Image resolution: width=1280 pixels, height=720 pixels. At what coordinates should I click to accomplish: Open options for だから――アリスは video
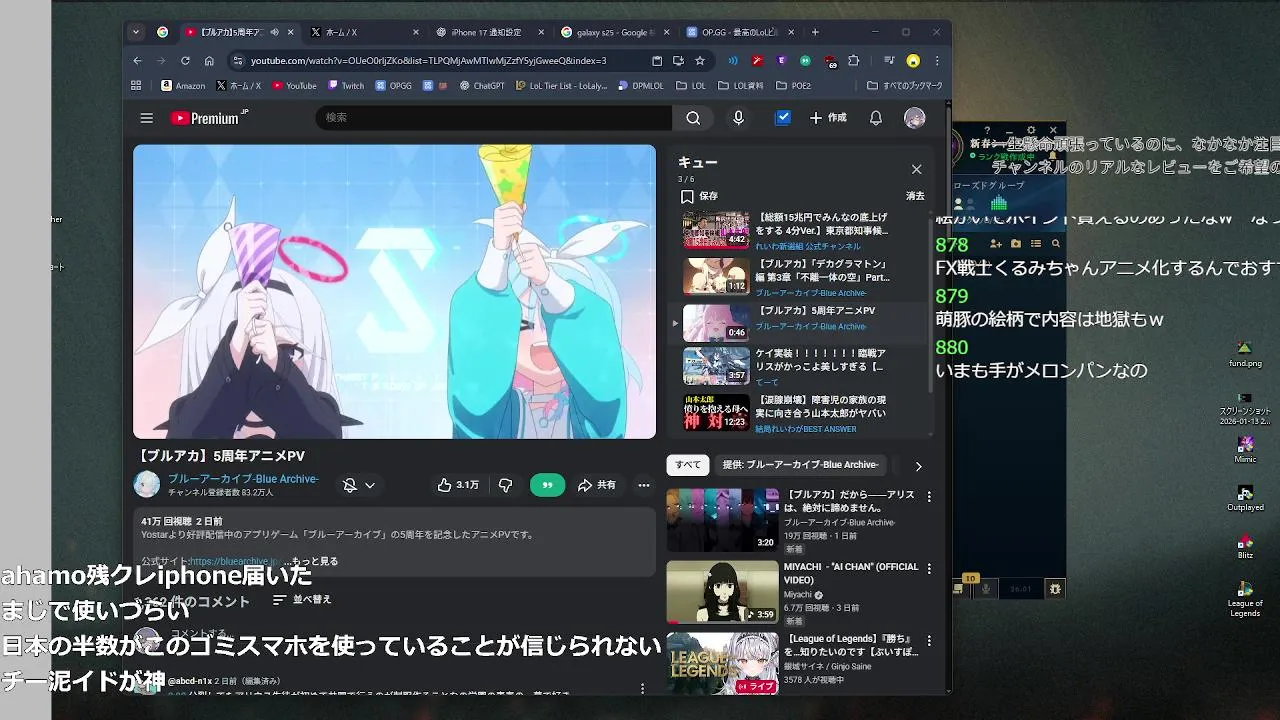coord(929,497)
